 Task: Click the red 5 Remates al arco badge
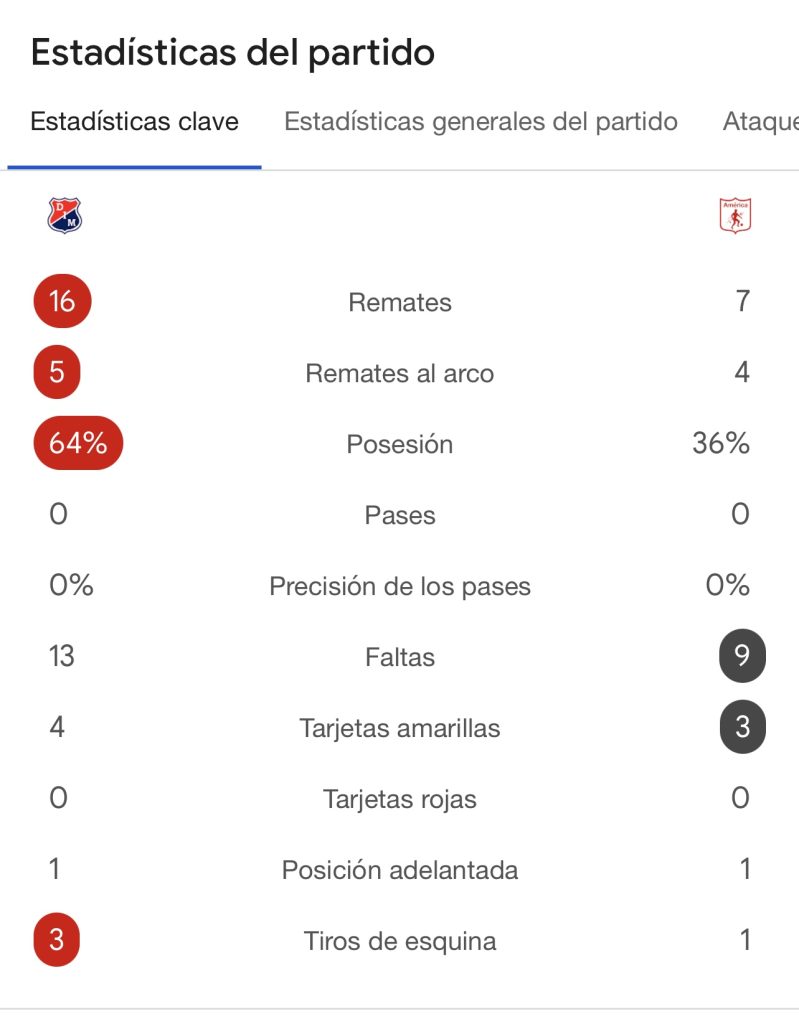pyautogui.click(x=57, y=372)
